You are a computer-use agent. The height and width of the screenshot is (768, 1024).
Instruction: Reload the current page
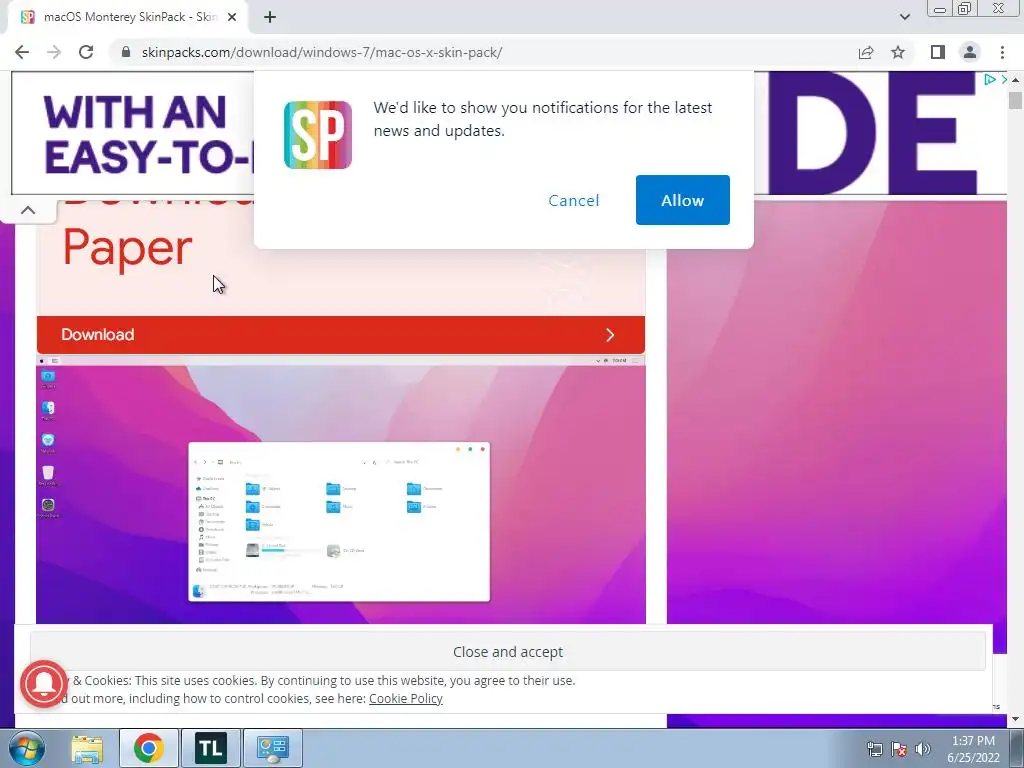pos(86,52)
